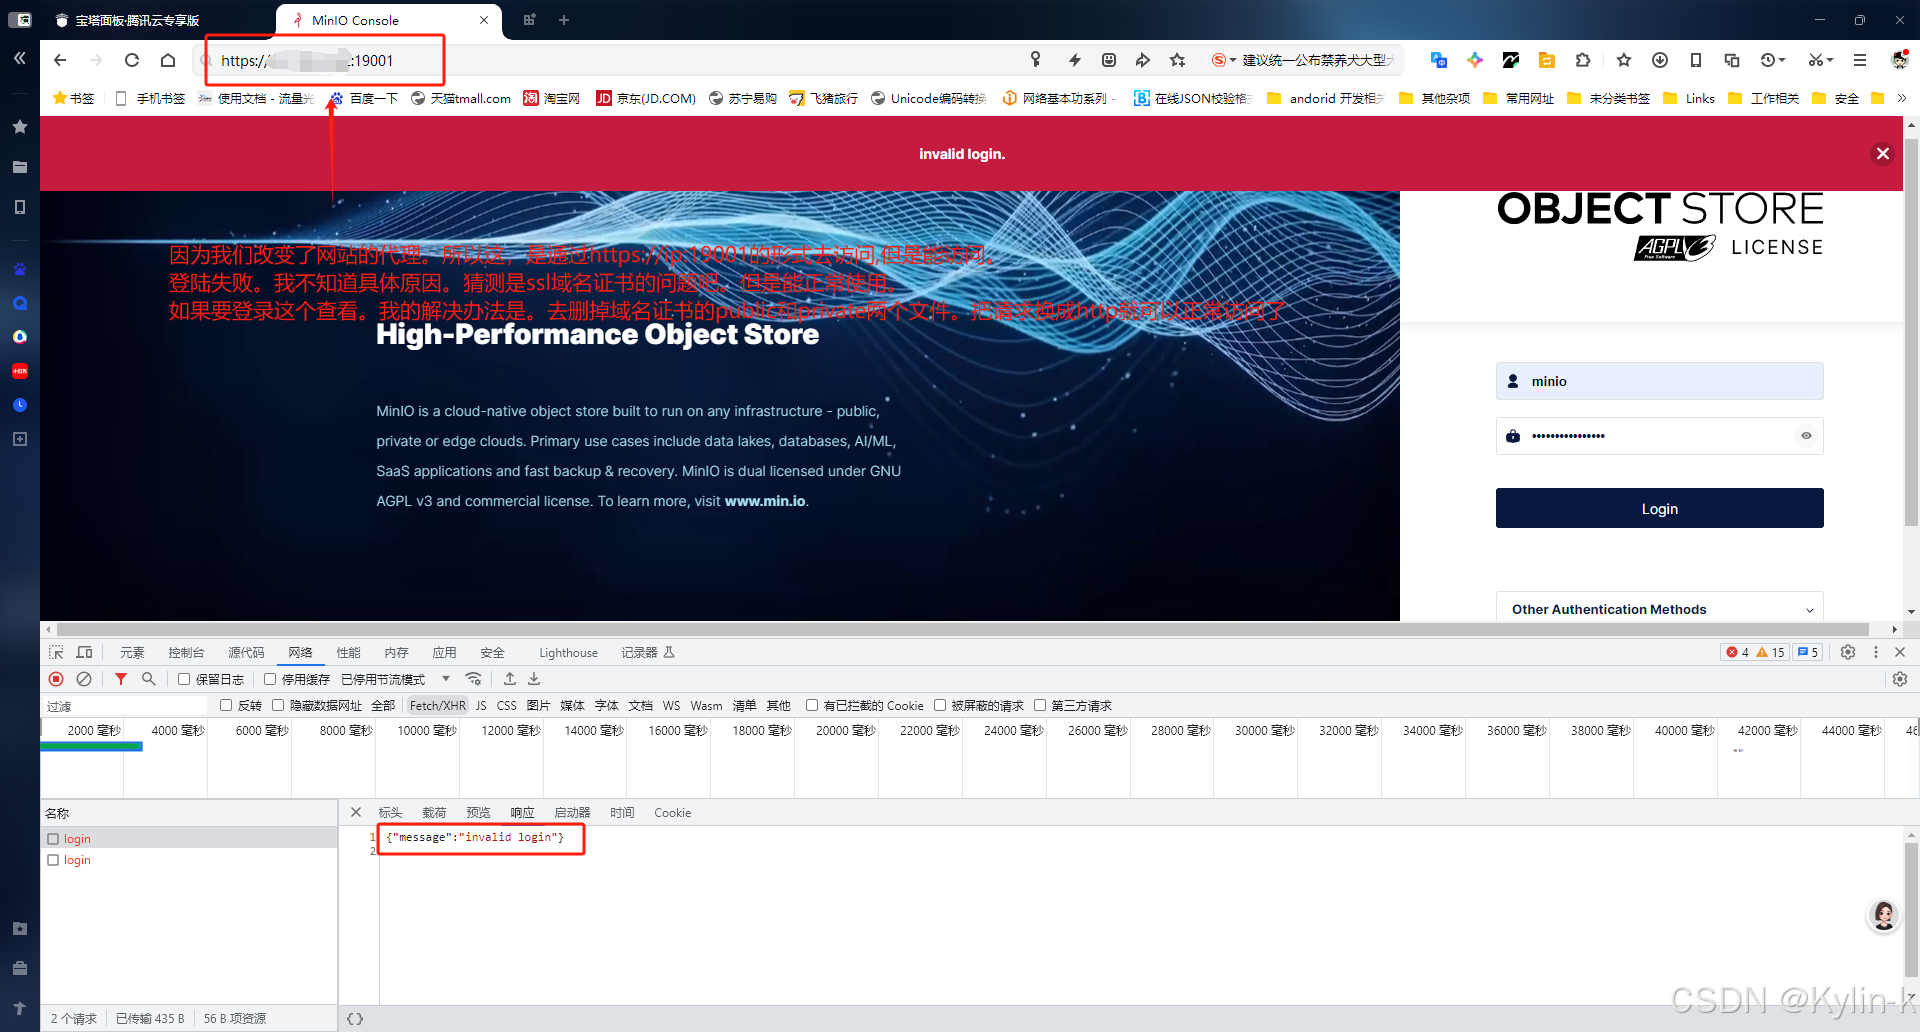This screenshot has height=1032, width=1920.
Task: Close the request detail pane
Action: point(356,812)
